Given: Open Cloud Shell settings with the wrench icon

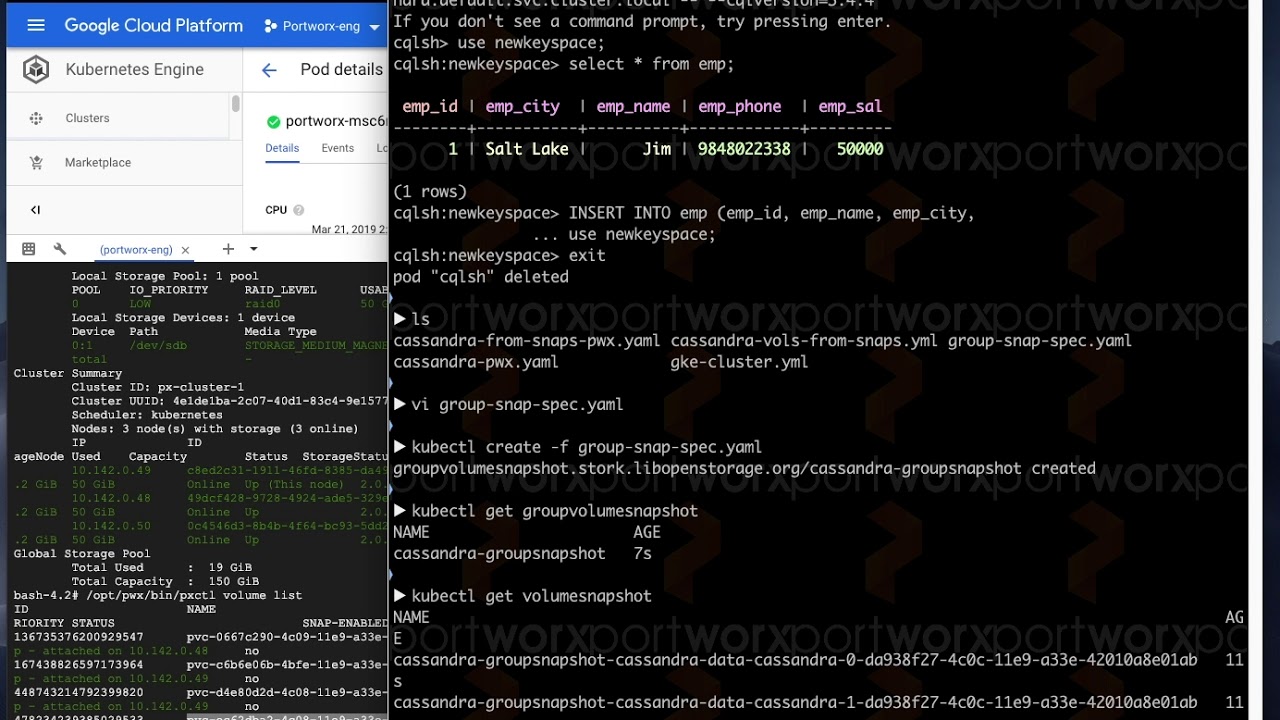Looking at the screenshot, I should click(x=58, y=248).
